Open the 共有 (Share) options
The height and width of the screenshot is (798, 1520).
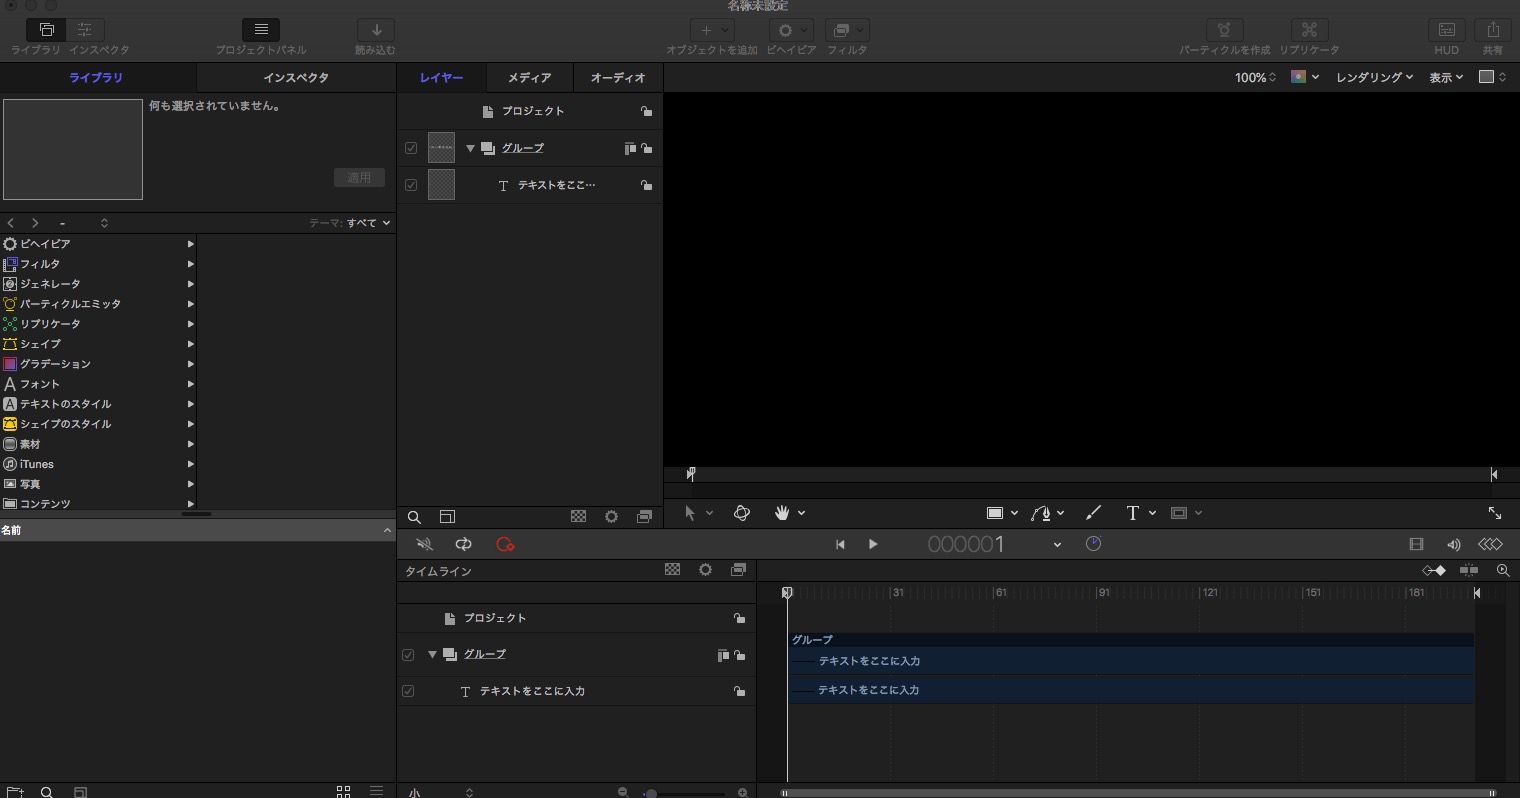[1494, 29]
